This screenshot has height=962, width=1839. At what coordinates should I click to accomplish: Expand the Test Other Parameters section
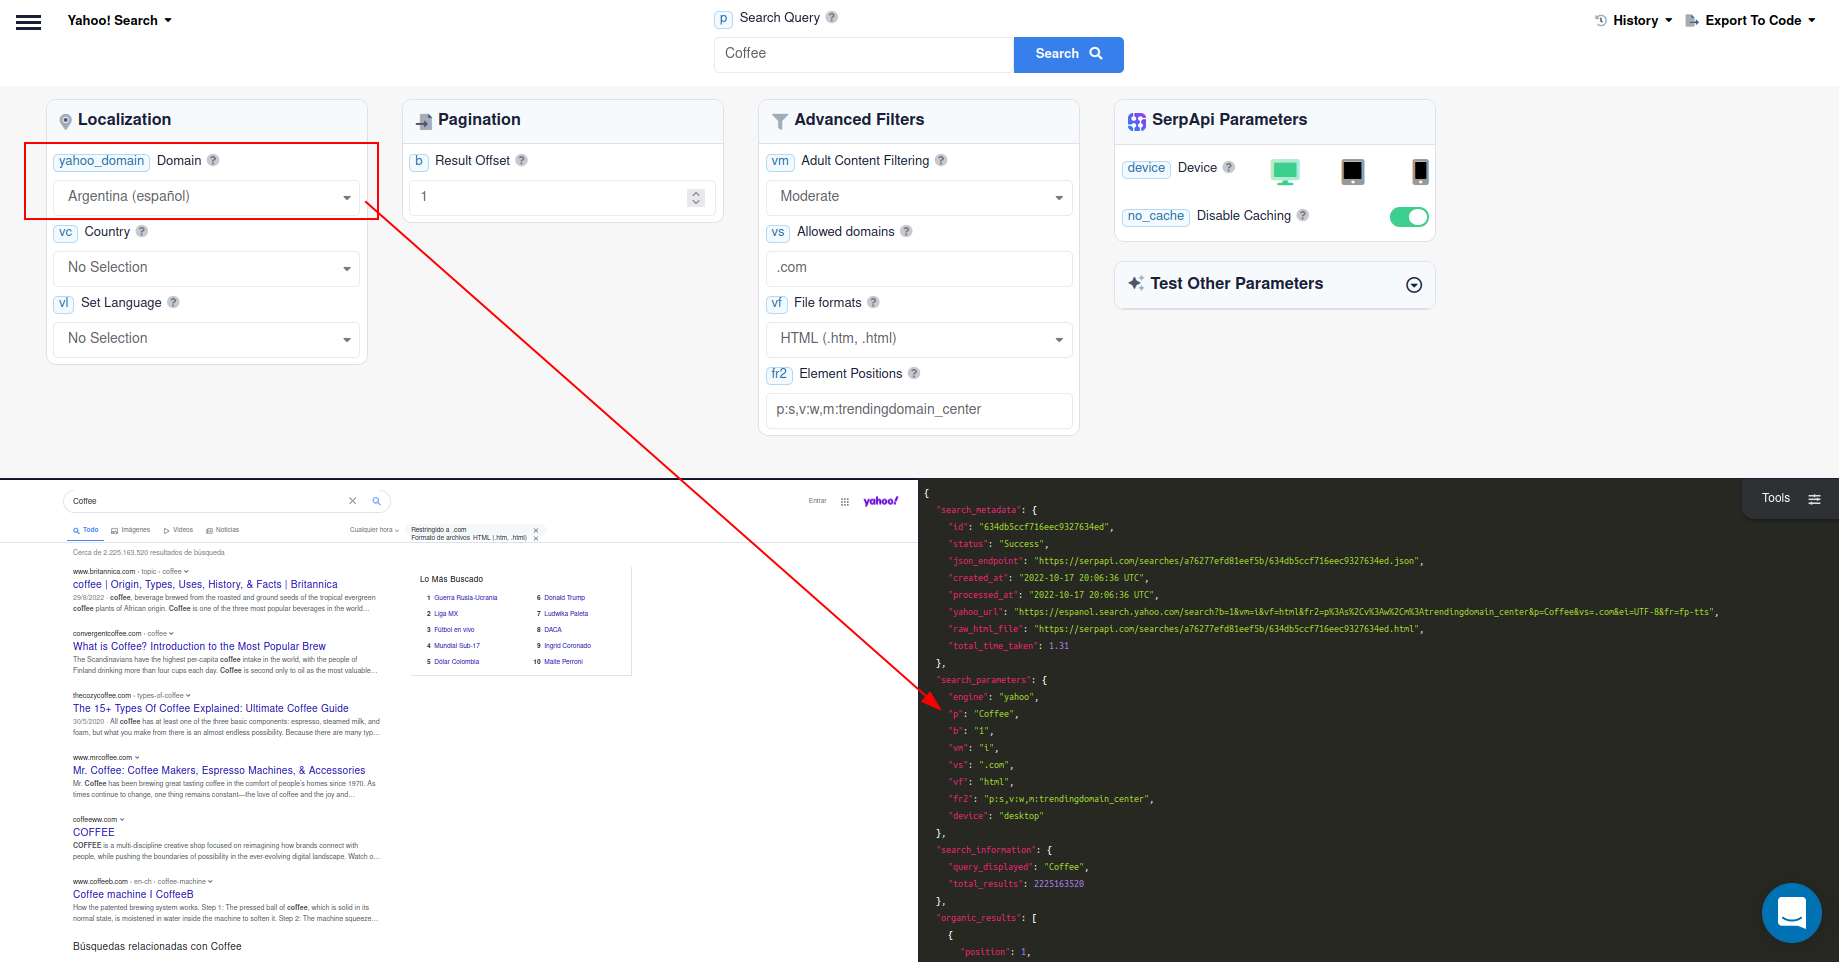pos(1414,285)
